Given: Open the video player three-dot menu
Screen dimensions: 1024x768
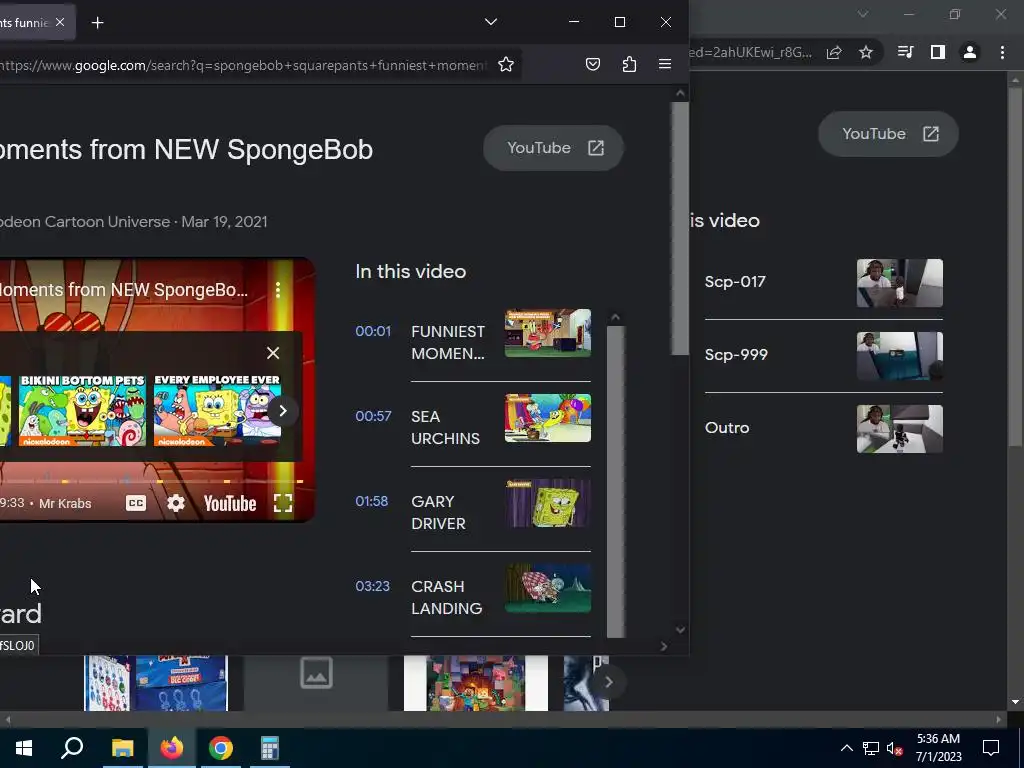Looking at the screenshot, I should (x=278, y=290).
